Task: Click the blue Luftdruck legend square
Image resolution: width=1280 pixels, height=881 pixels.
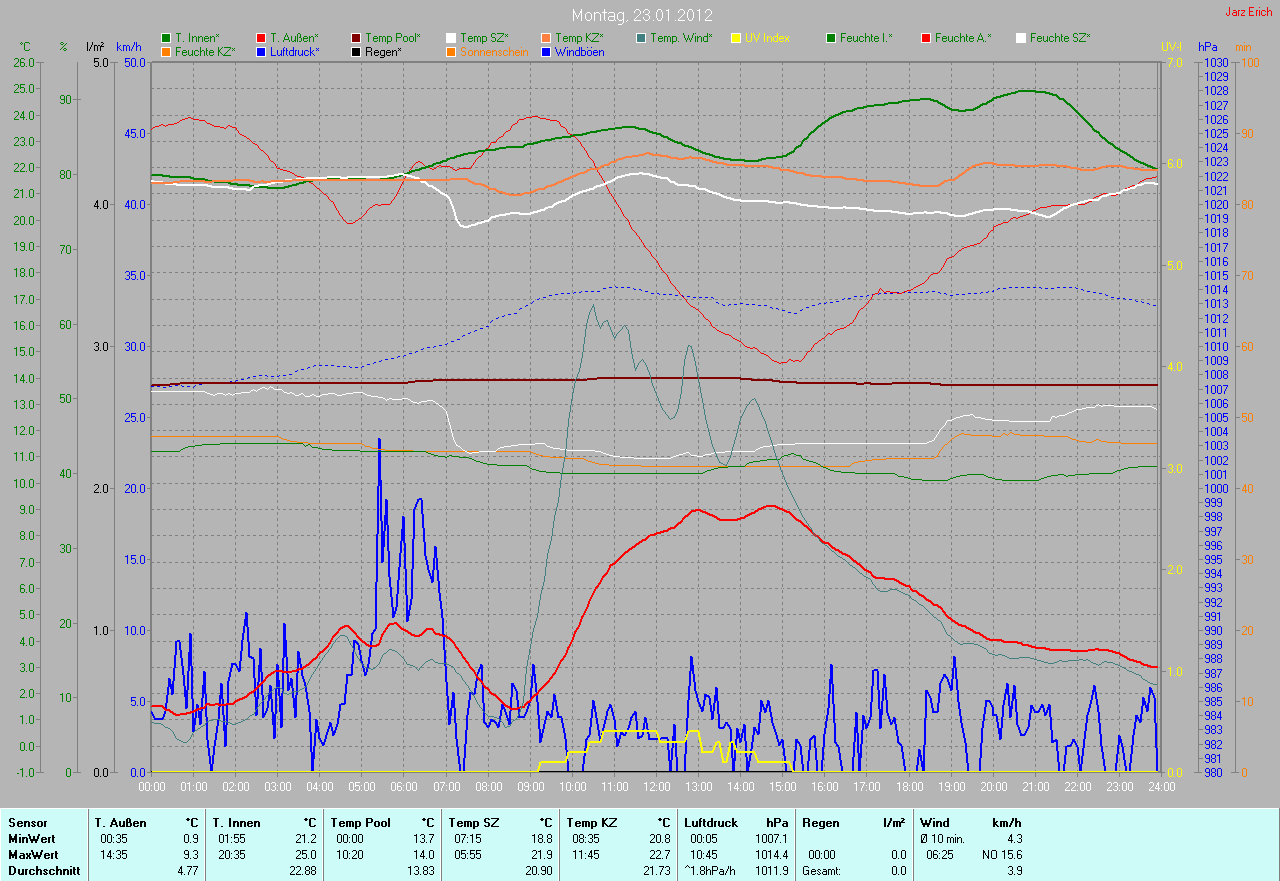Action: tap(261, 51)
